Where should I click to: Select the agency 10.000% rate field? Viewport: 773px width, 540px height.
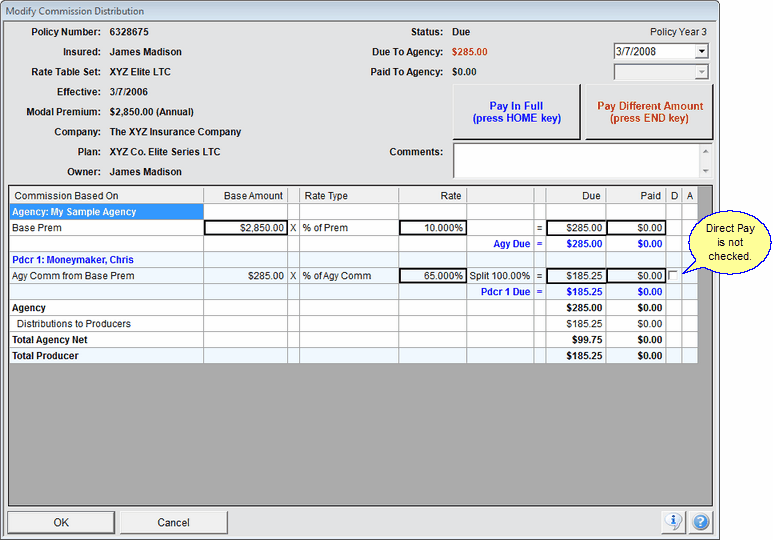(433, 228)
